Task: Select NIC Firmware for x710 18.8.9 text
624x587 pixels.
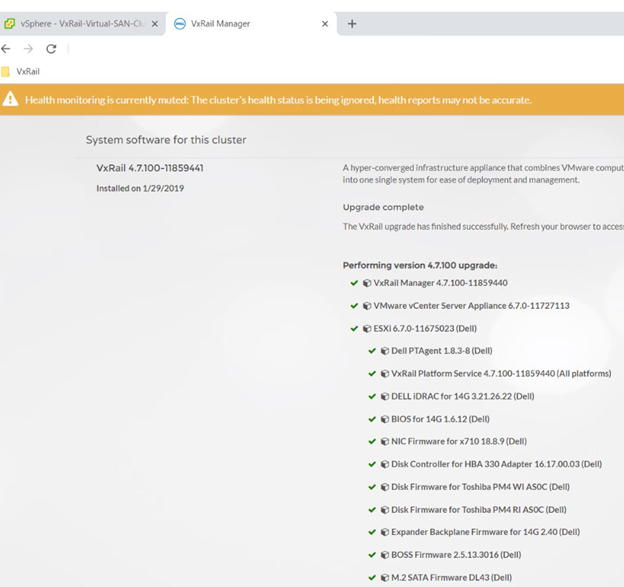Action: pos(459,441)
